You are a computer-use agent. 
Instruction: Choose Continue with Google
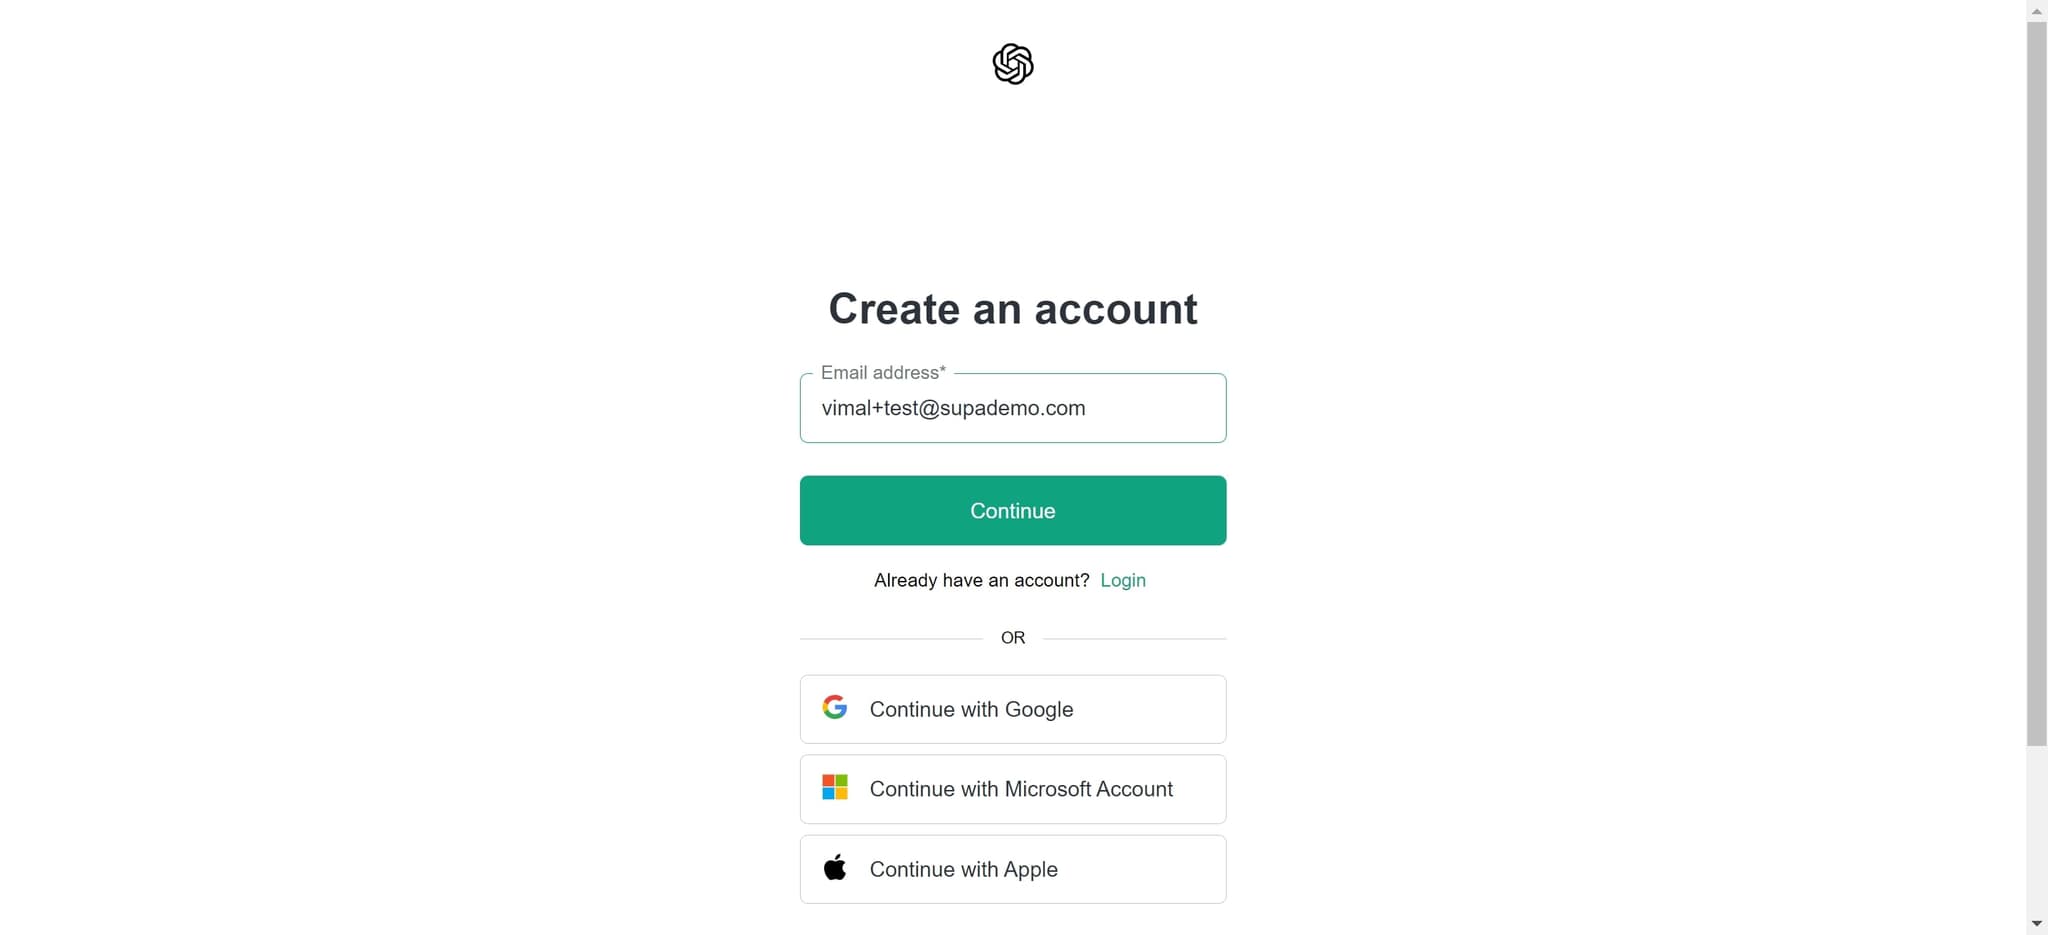pos(1012,709)
